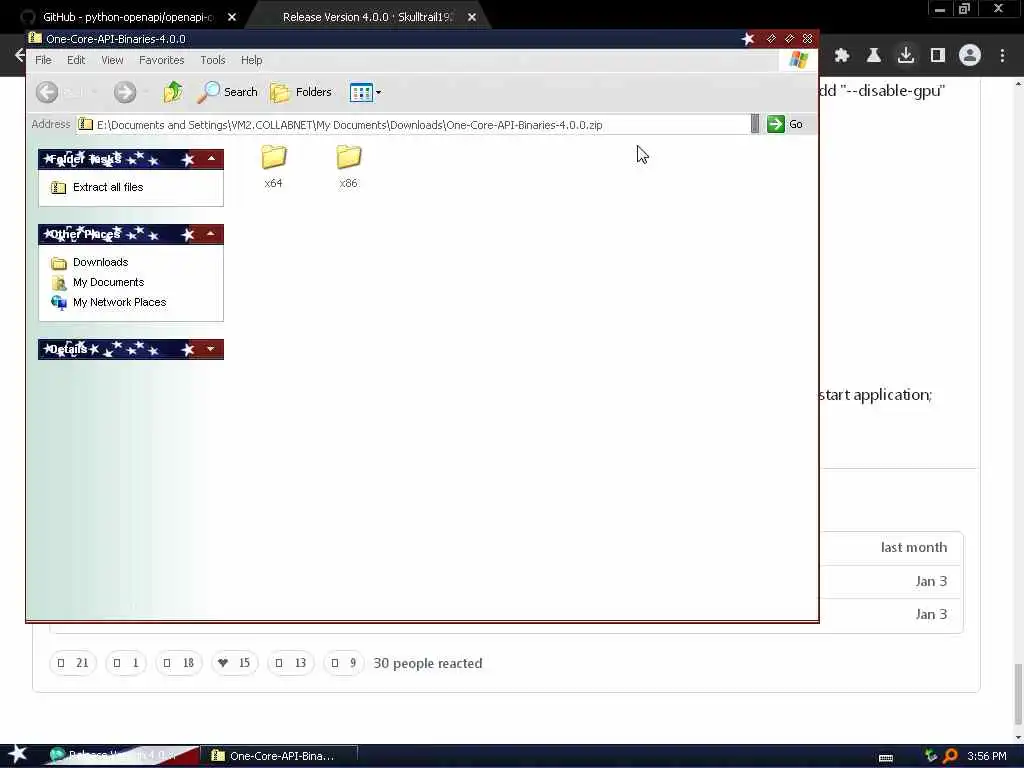Image resolution: width=1024 pixels, height=768 pixels.
Task: Switch to Release Version taskbar button
Action: pyautogui.click(x=122, y=756)
